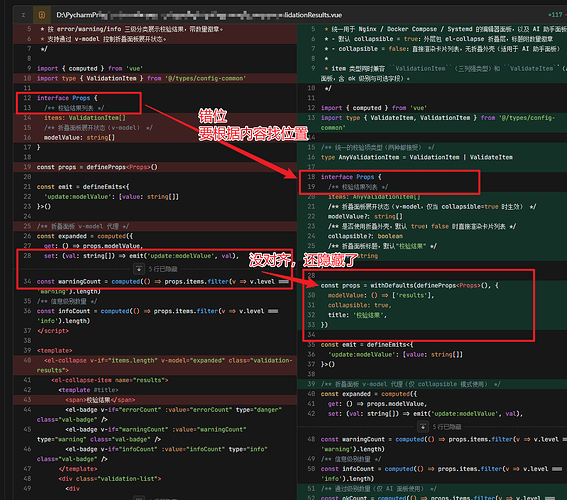Expand the 5 hidden lines in the right pane
Screen dimensions: 567x500
tap(422, 427)
